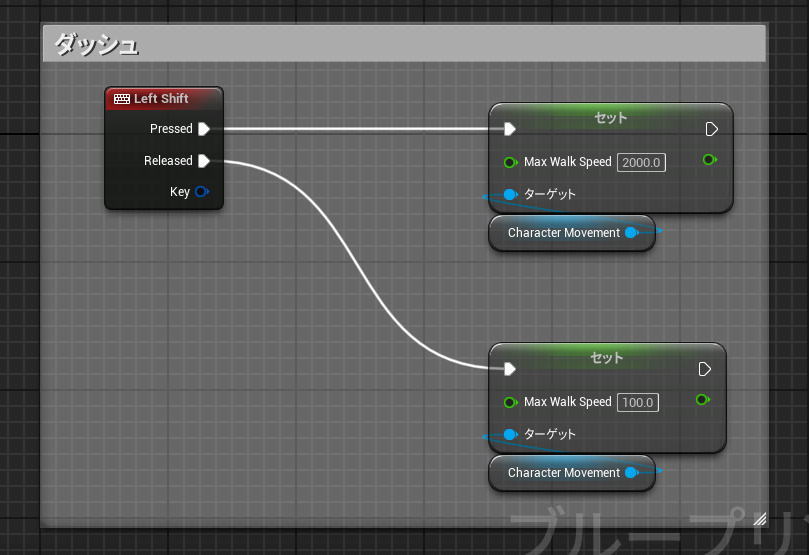Click green output pin on the 100.0 Set node
Viewport: 809px width, 555px height.
pos(702,399)
